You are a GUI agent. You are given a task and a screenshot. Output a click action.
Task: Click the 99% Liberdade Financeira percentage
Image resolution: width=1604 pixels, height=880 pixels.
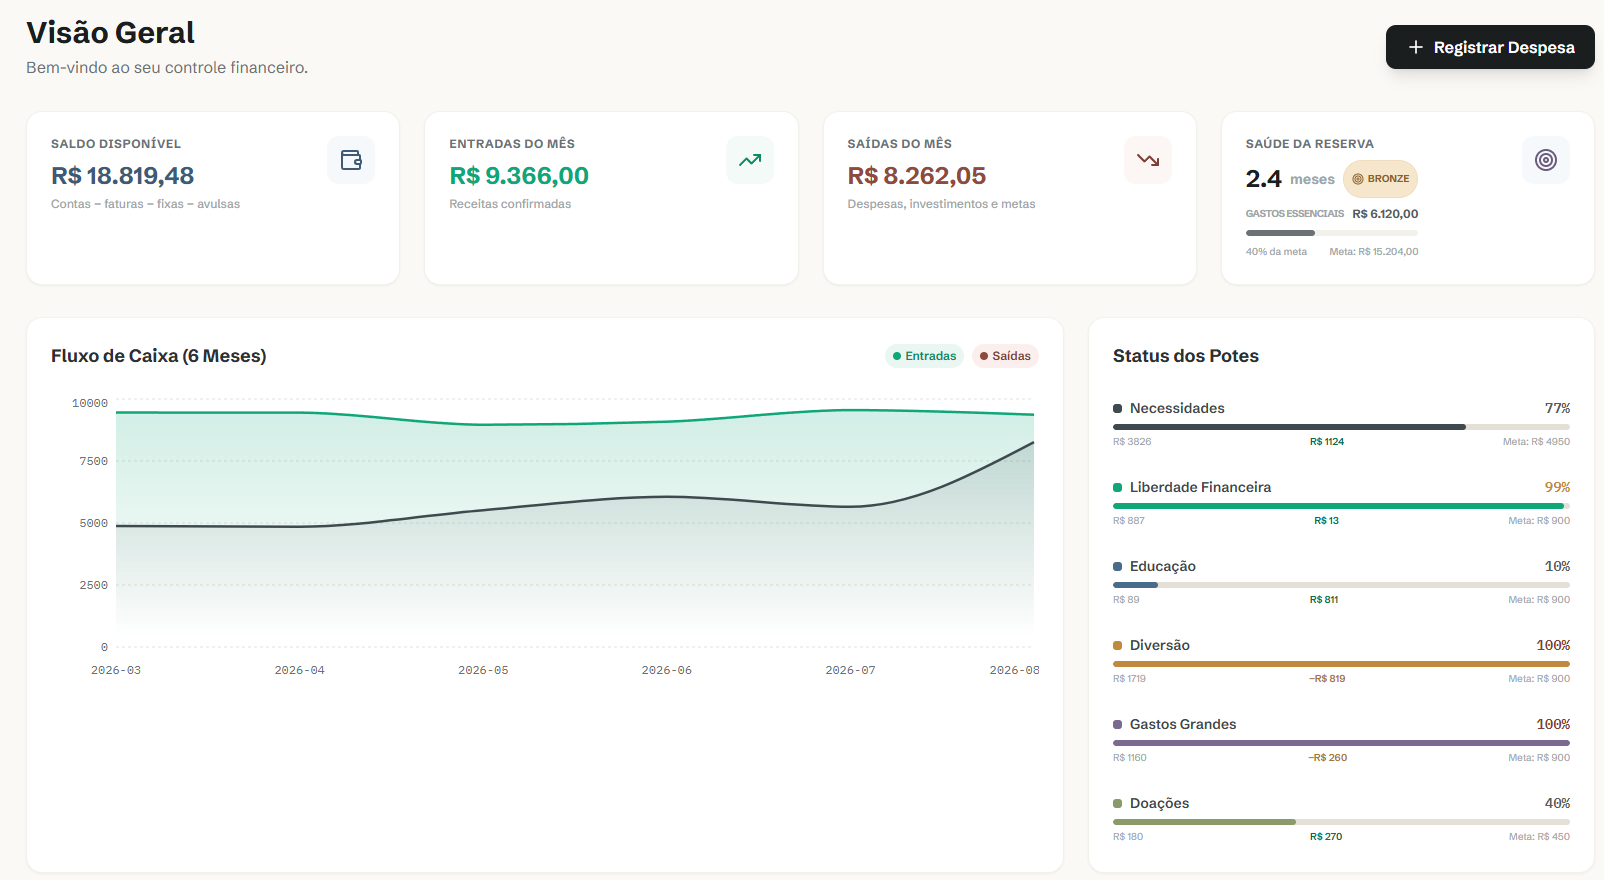coord(1557,487)
